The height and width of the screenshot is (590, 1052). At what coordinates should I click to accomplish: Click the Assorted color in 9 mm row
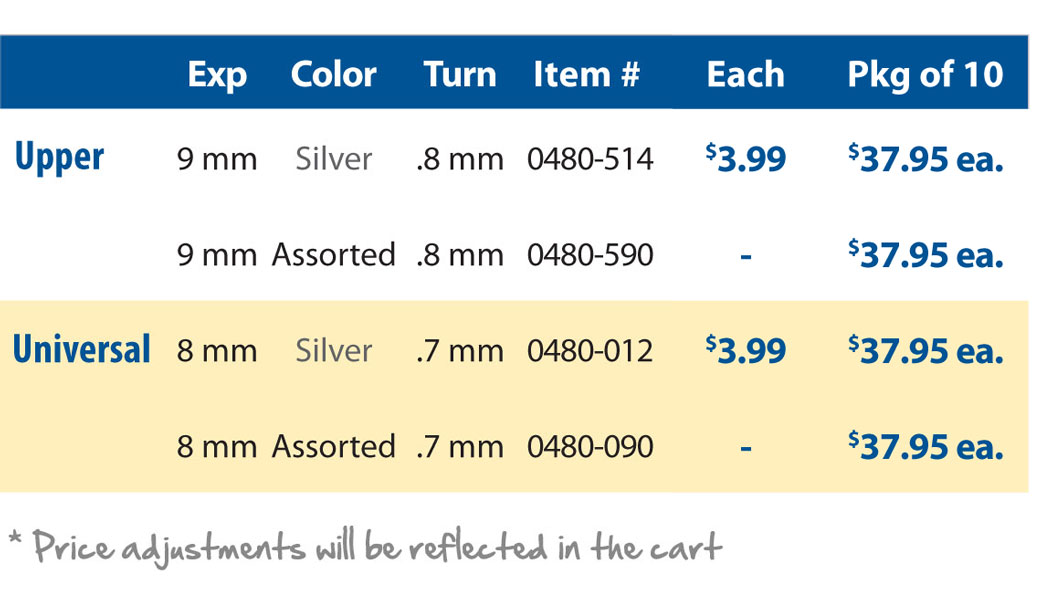click(x=333, y=255)
